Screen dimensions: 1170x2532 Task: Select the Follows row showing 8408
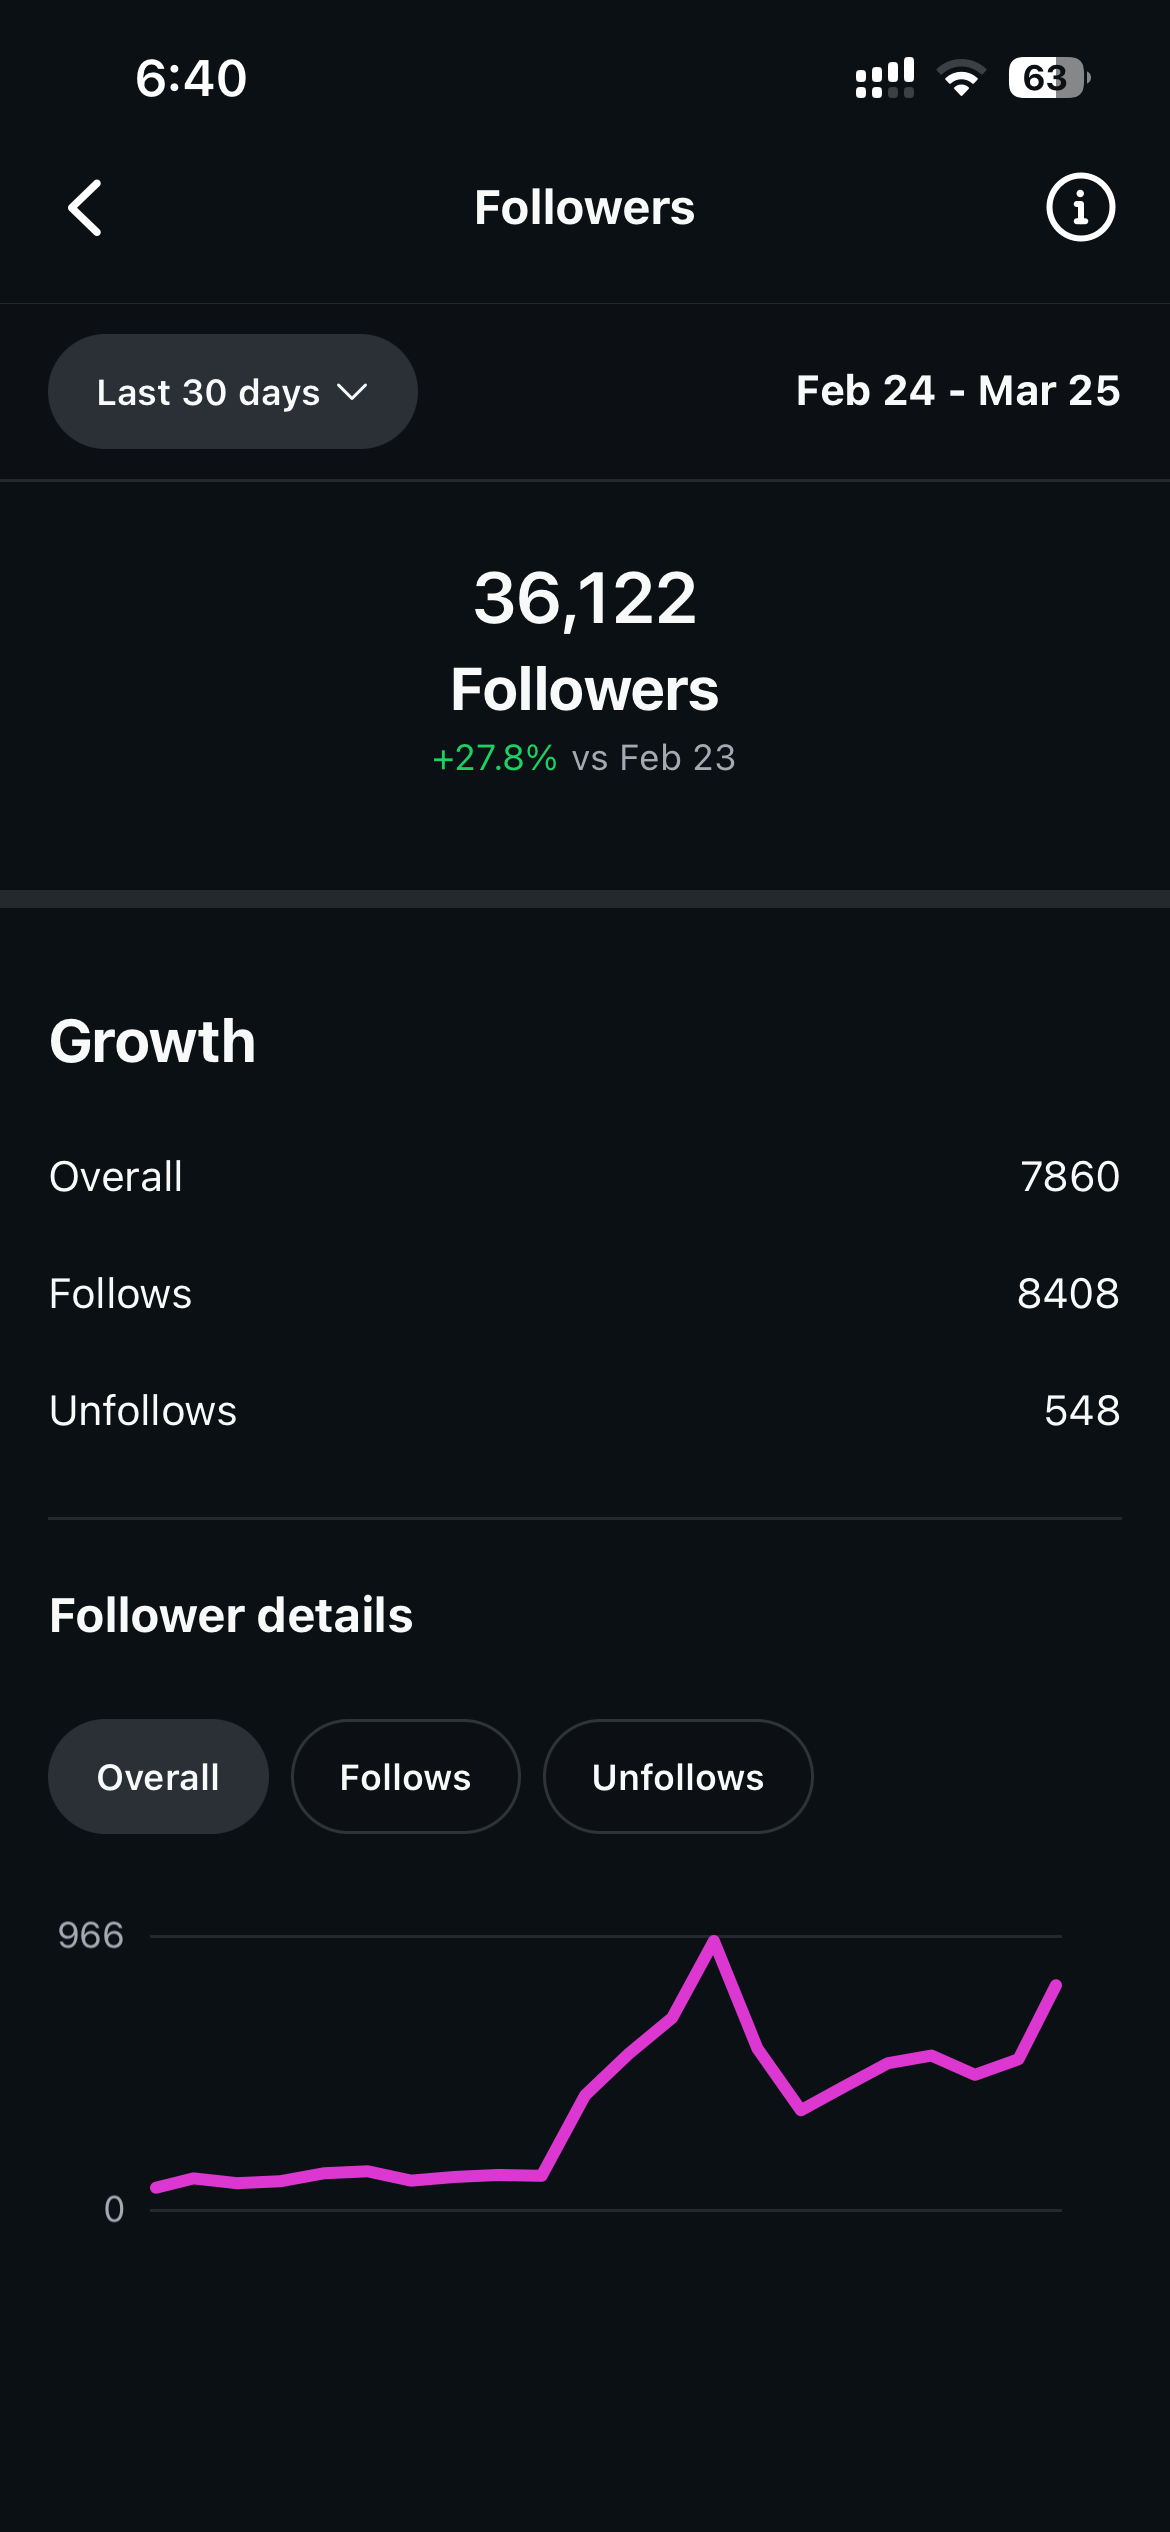tap(585, 1294)
